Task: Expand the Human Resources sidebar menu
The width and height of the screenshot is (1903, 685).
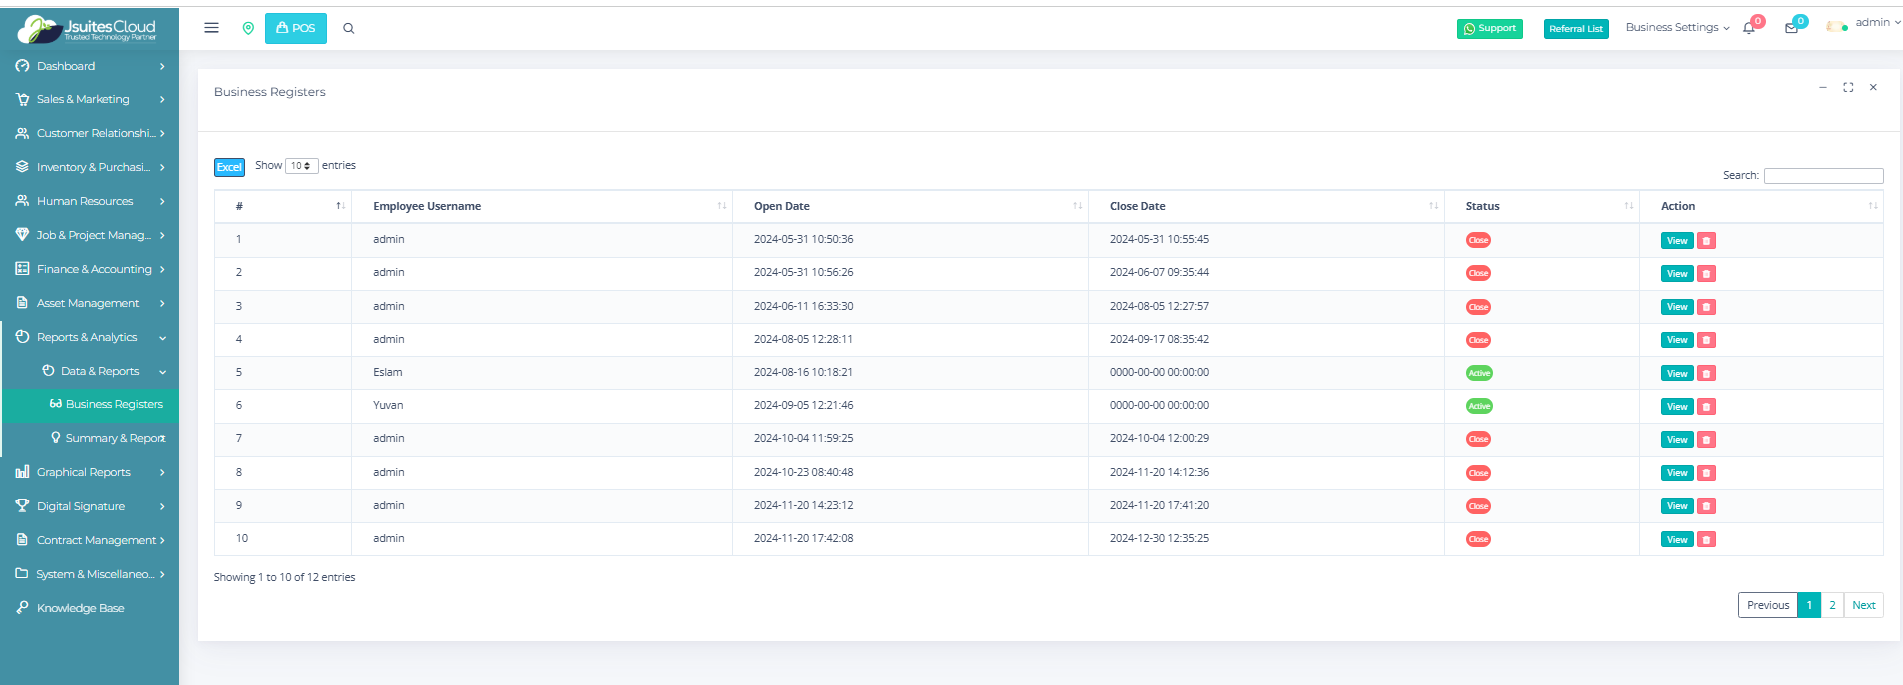Action: pyautogui.click(x=90, y=201)
